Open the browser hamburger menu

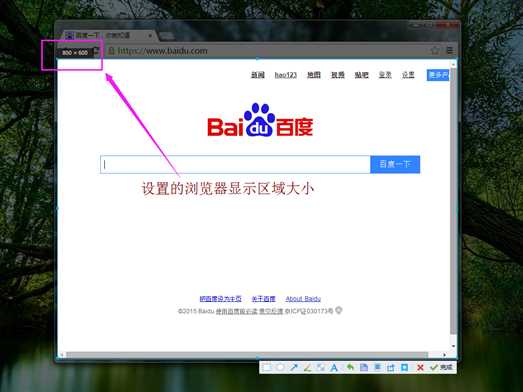[450, 51]
